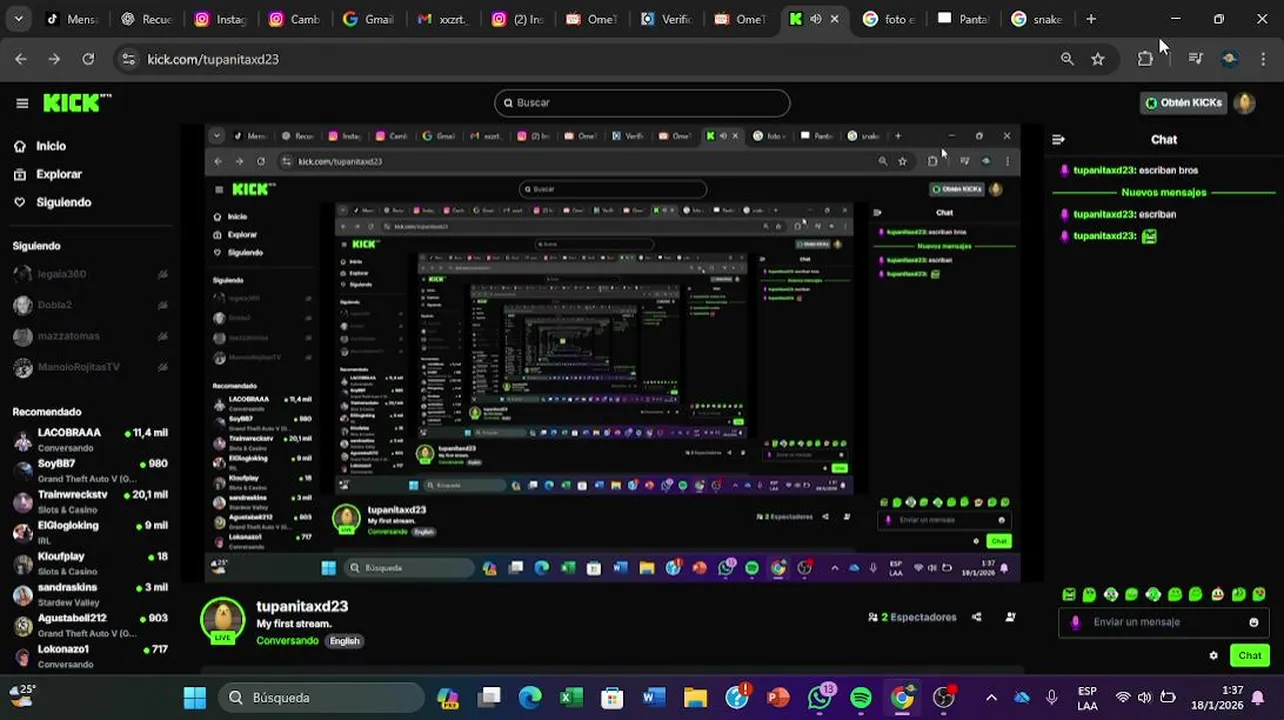Screen dimensions: 1284x720
Task: Open the Kick hamburger sidebar menu
Action: (22, 103)
